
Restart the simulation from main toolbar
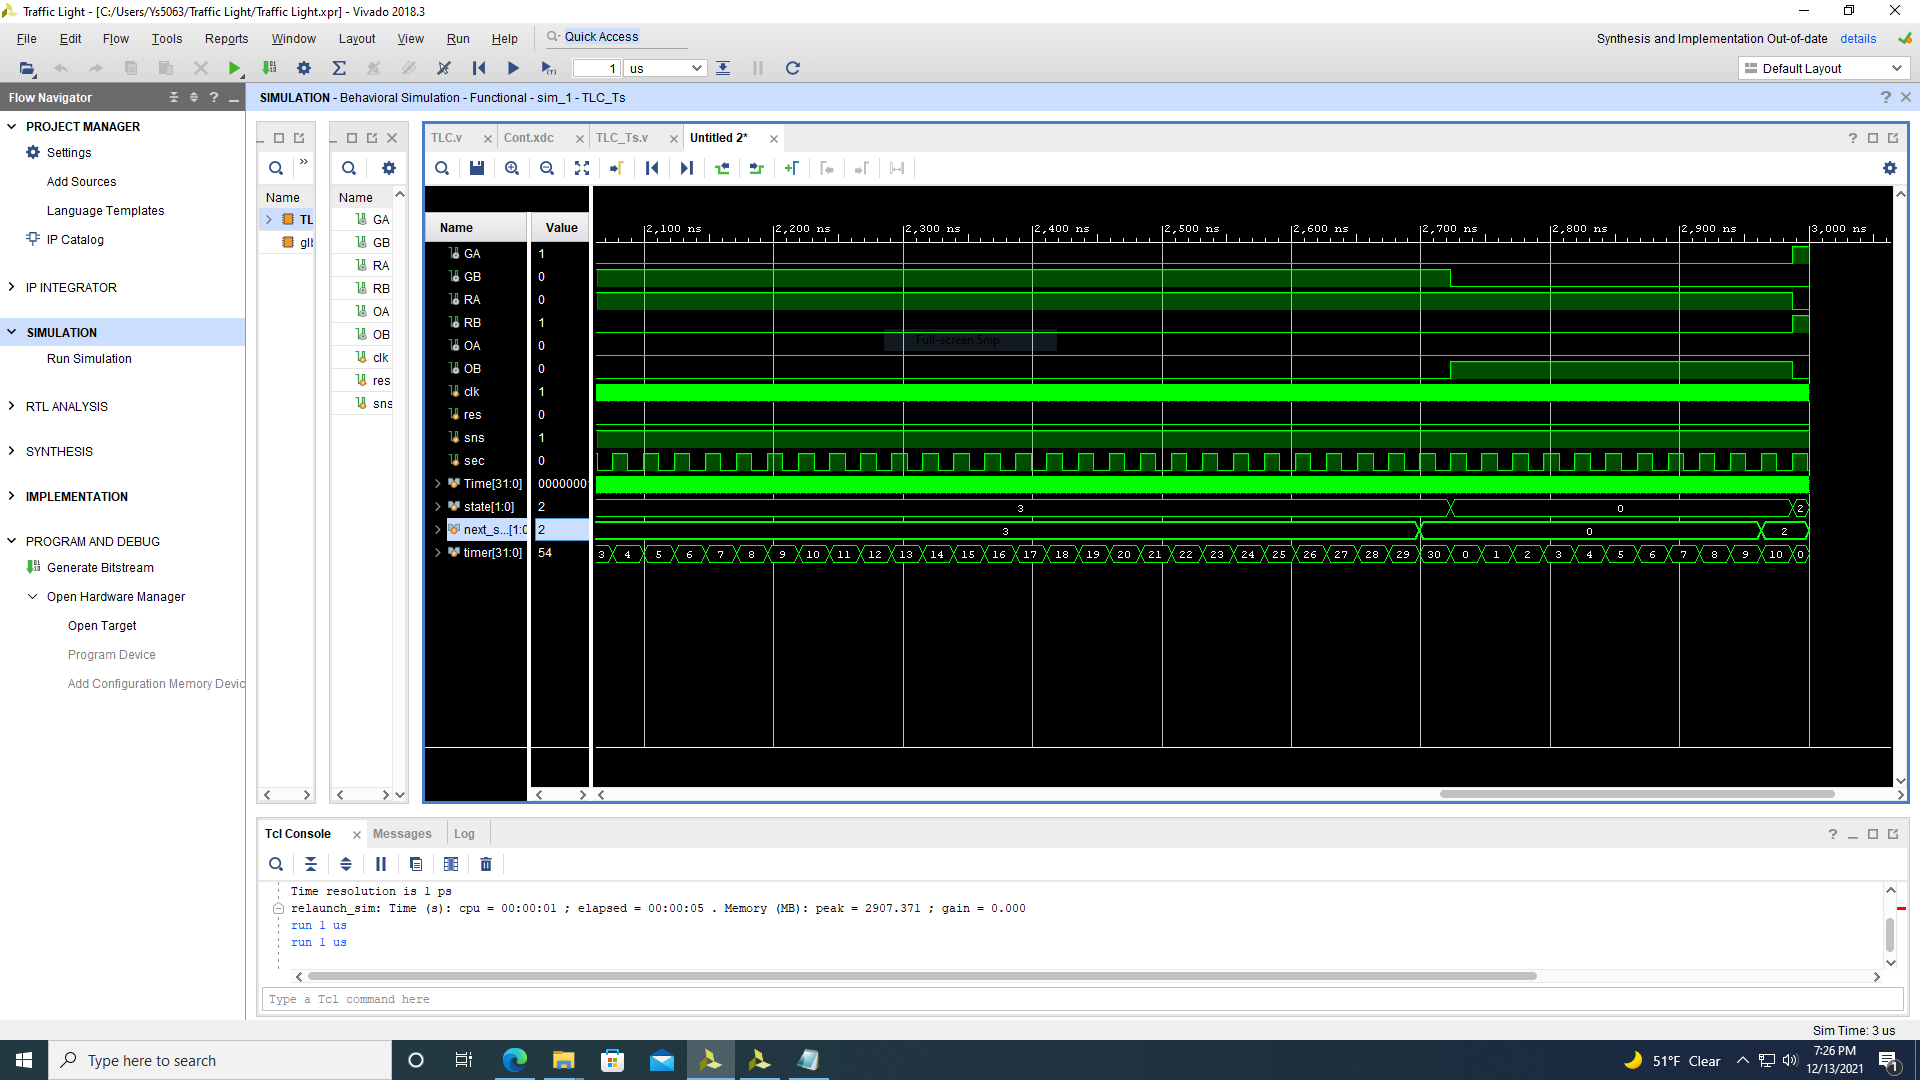tap(479, 68)
